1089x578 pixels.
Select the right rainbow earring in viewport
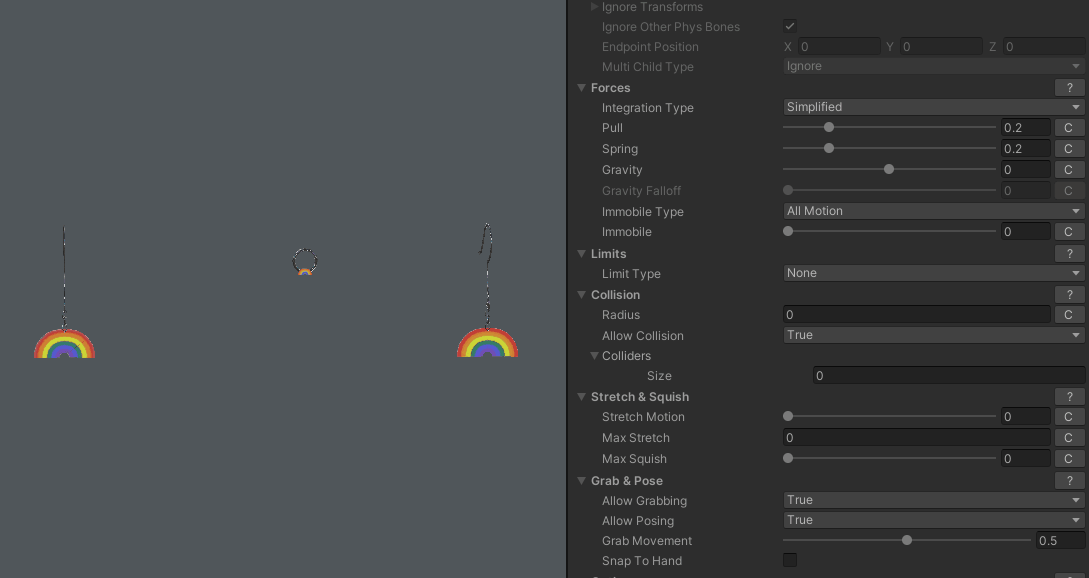tap(487, 343)
